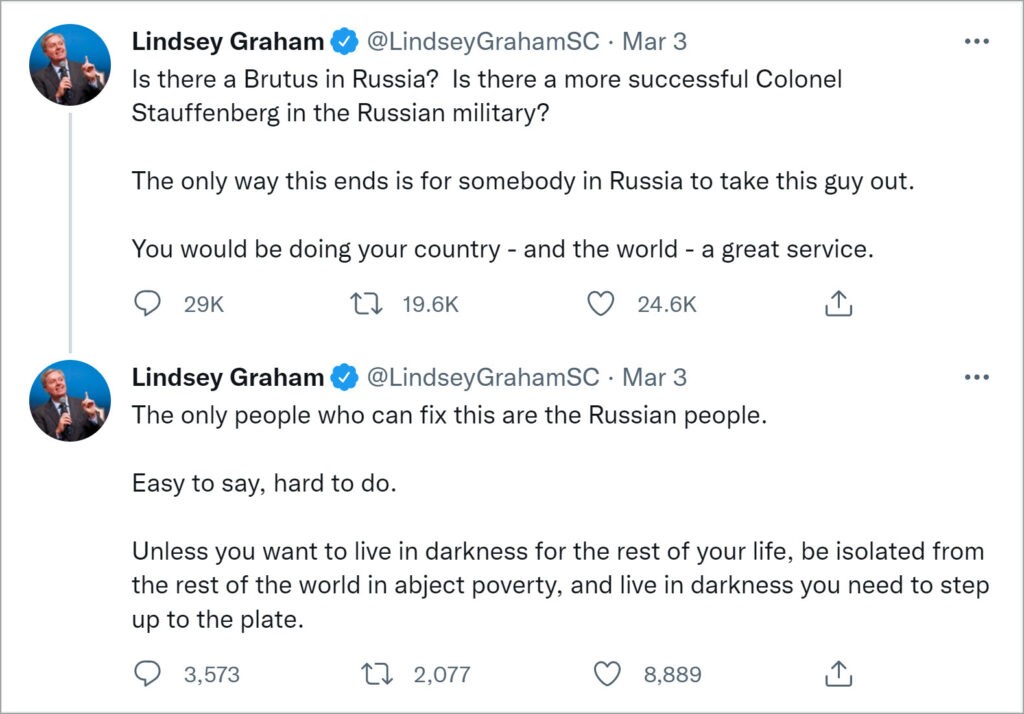
Task: Open the Mar 3 timestamp on the first tweet
Action: click(655, 41)
